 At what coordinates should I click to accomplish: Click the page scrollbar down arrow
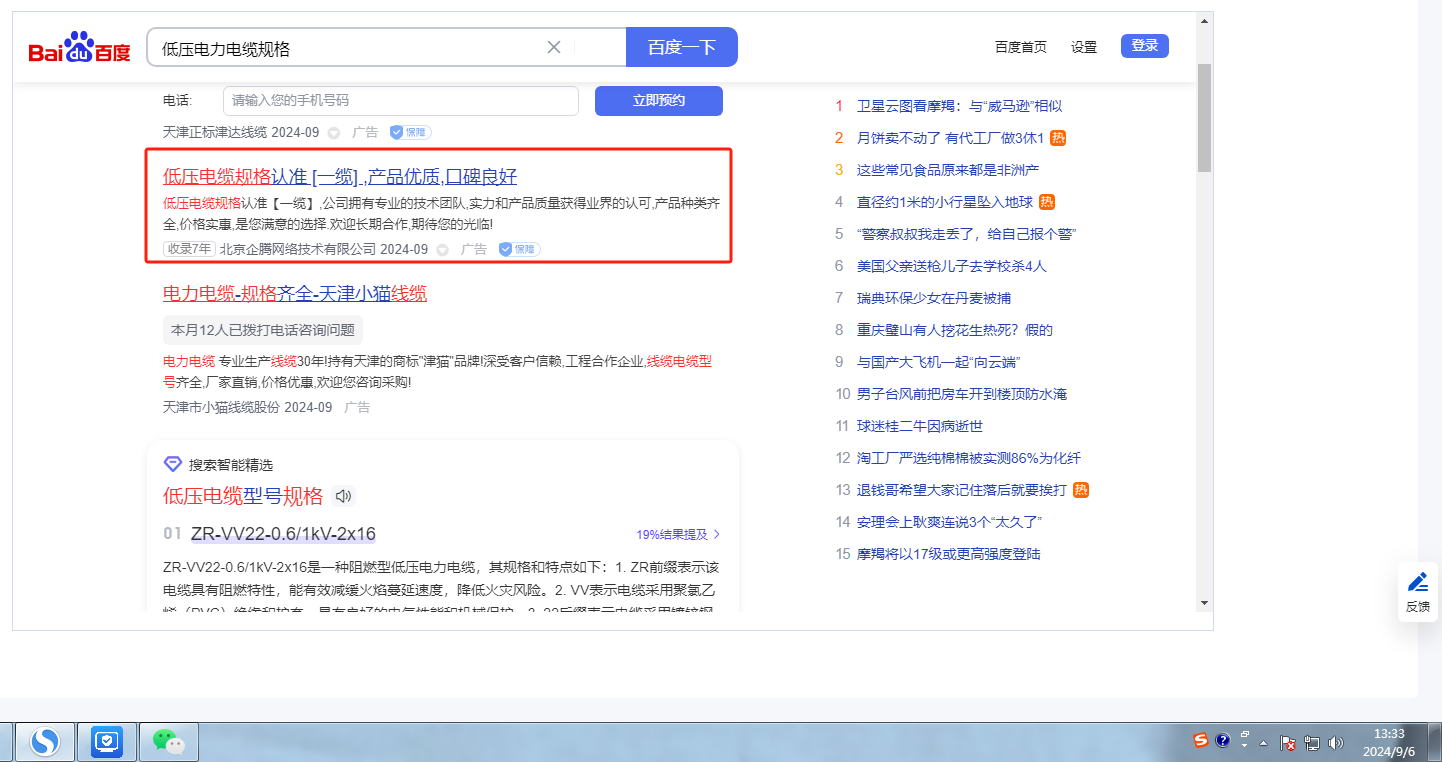point(1204,603)
